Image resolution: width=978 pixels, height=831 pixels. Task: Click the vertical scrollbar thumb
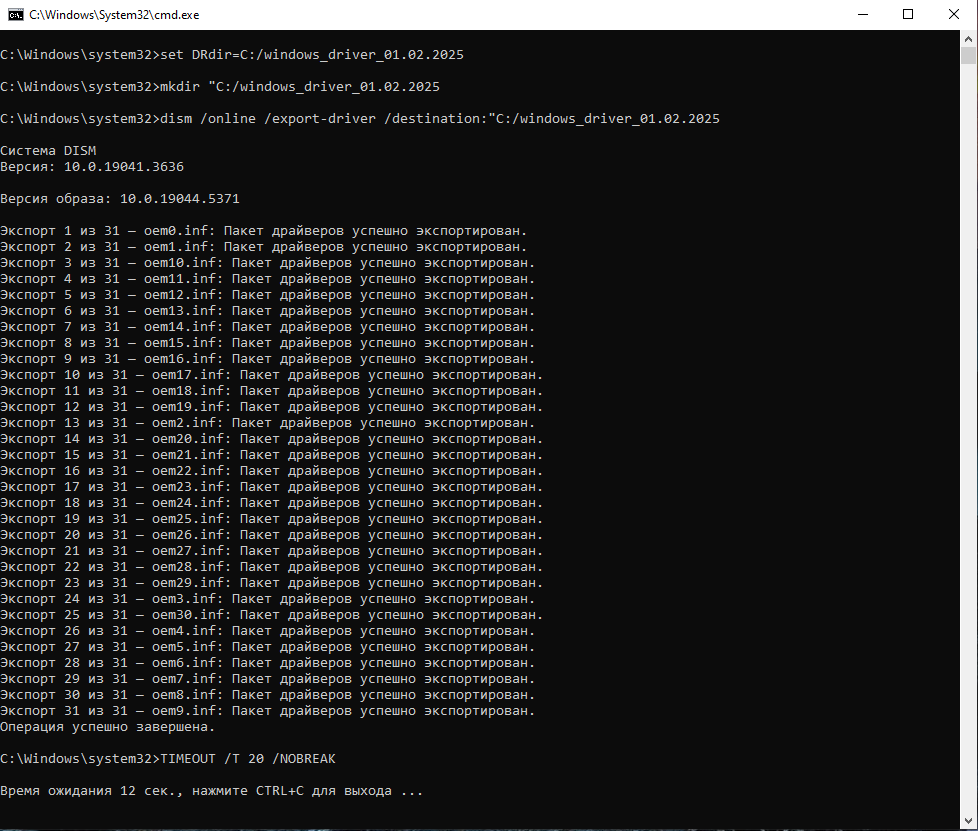pos(969,56)
